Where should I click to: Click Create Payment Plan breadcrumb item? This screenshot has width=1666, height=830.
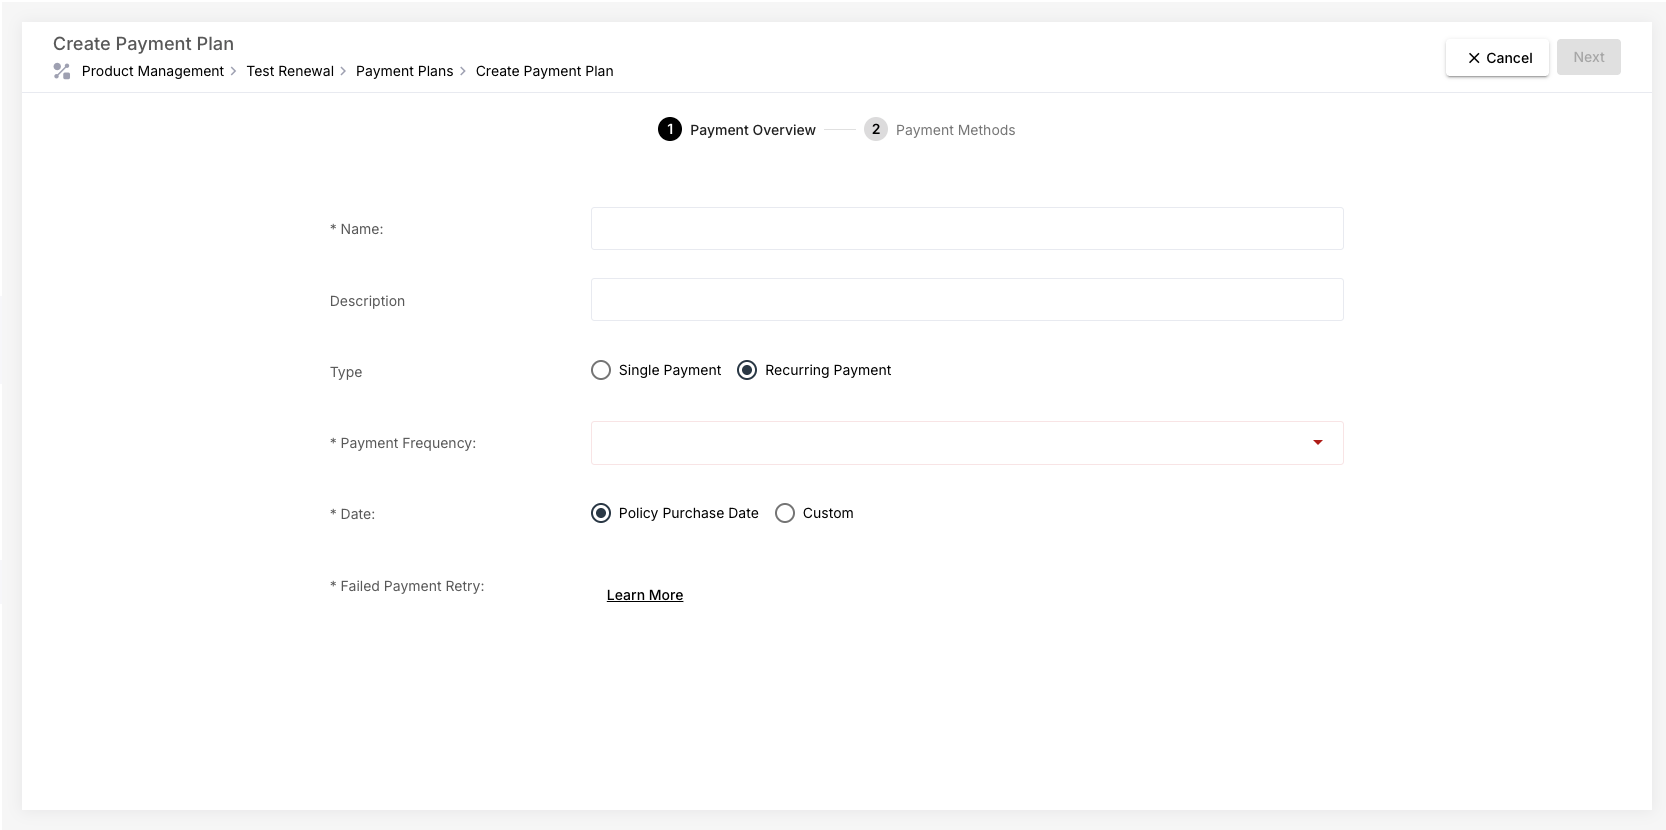[x=544, y=71]
